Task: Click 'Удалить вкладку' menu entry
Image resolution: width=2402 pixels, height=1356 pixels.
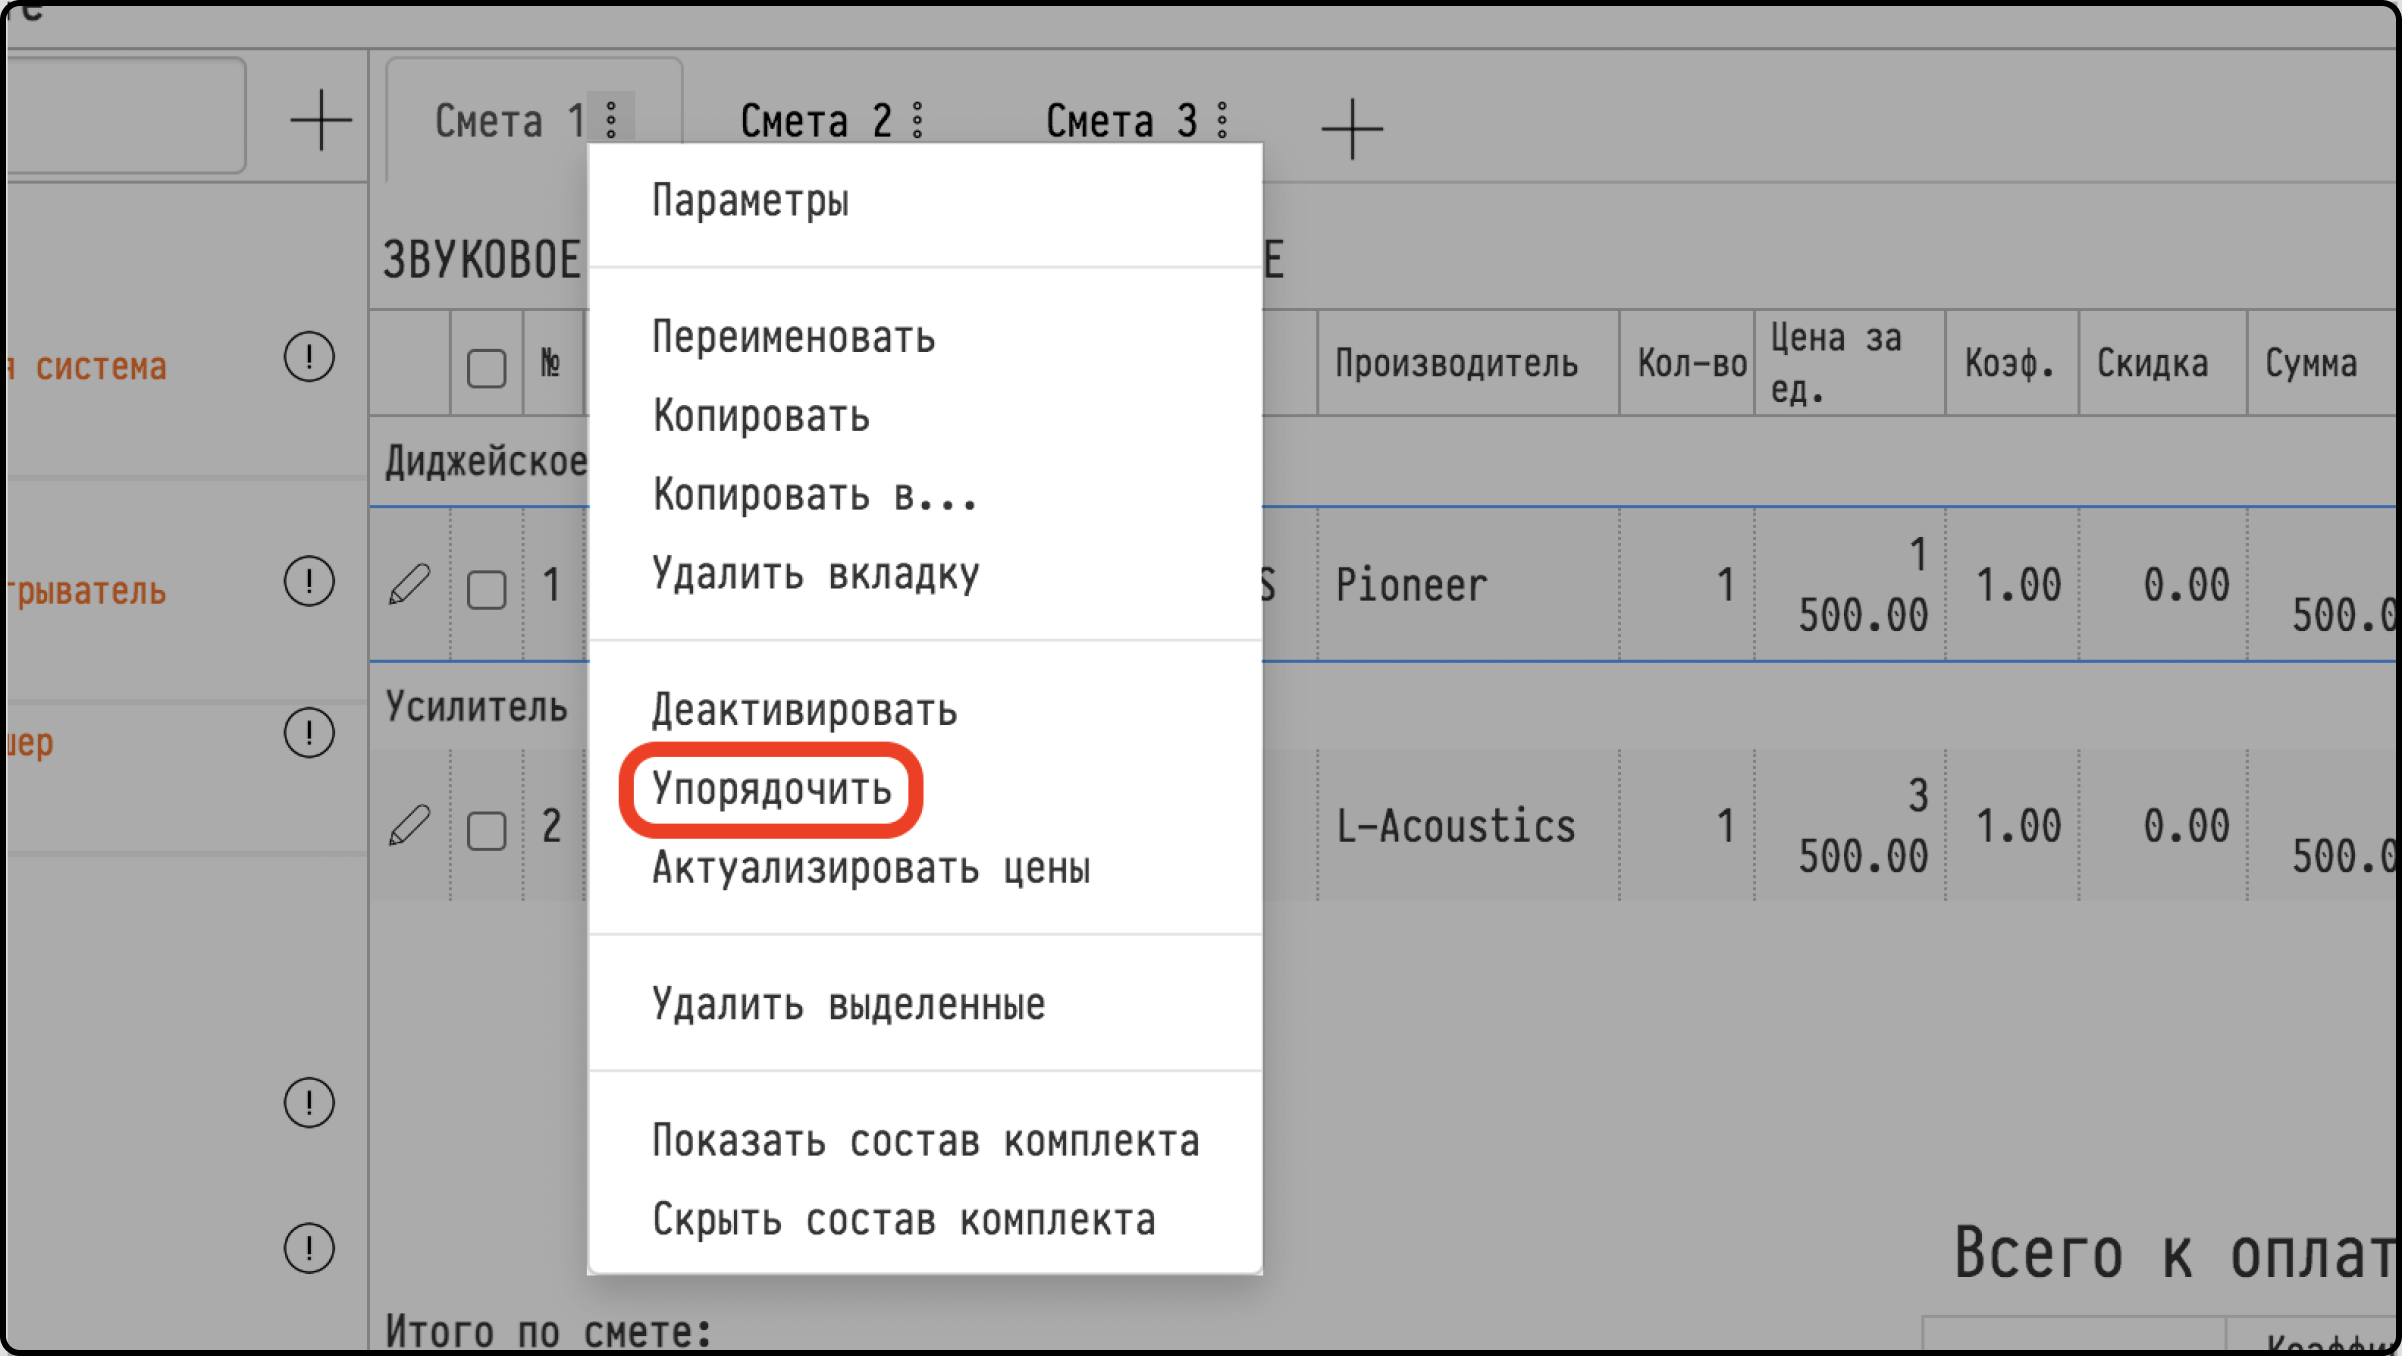Action: [815, 574]
